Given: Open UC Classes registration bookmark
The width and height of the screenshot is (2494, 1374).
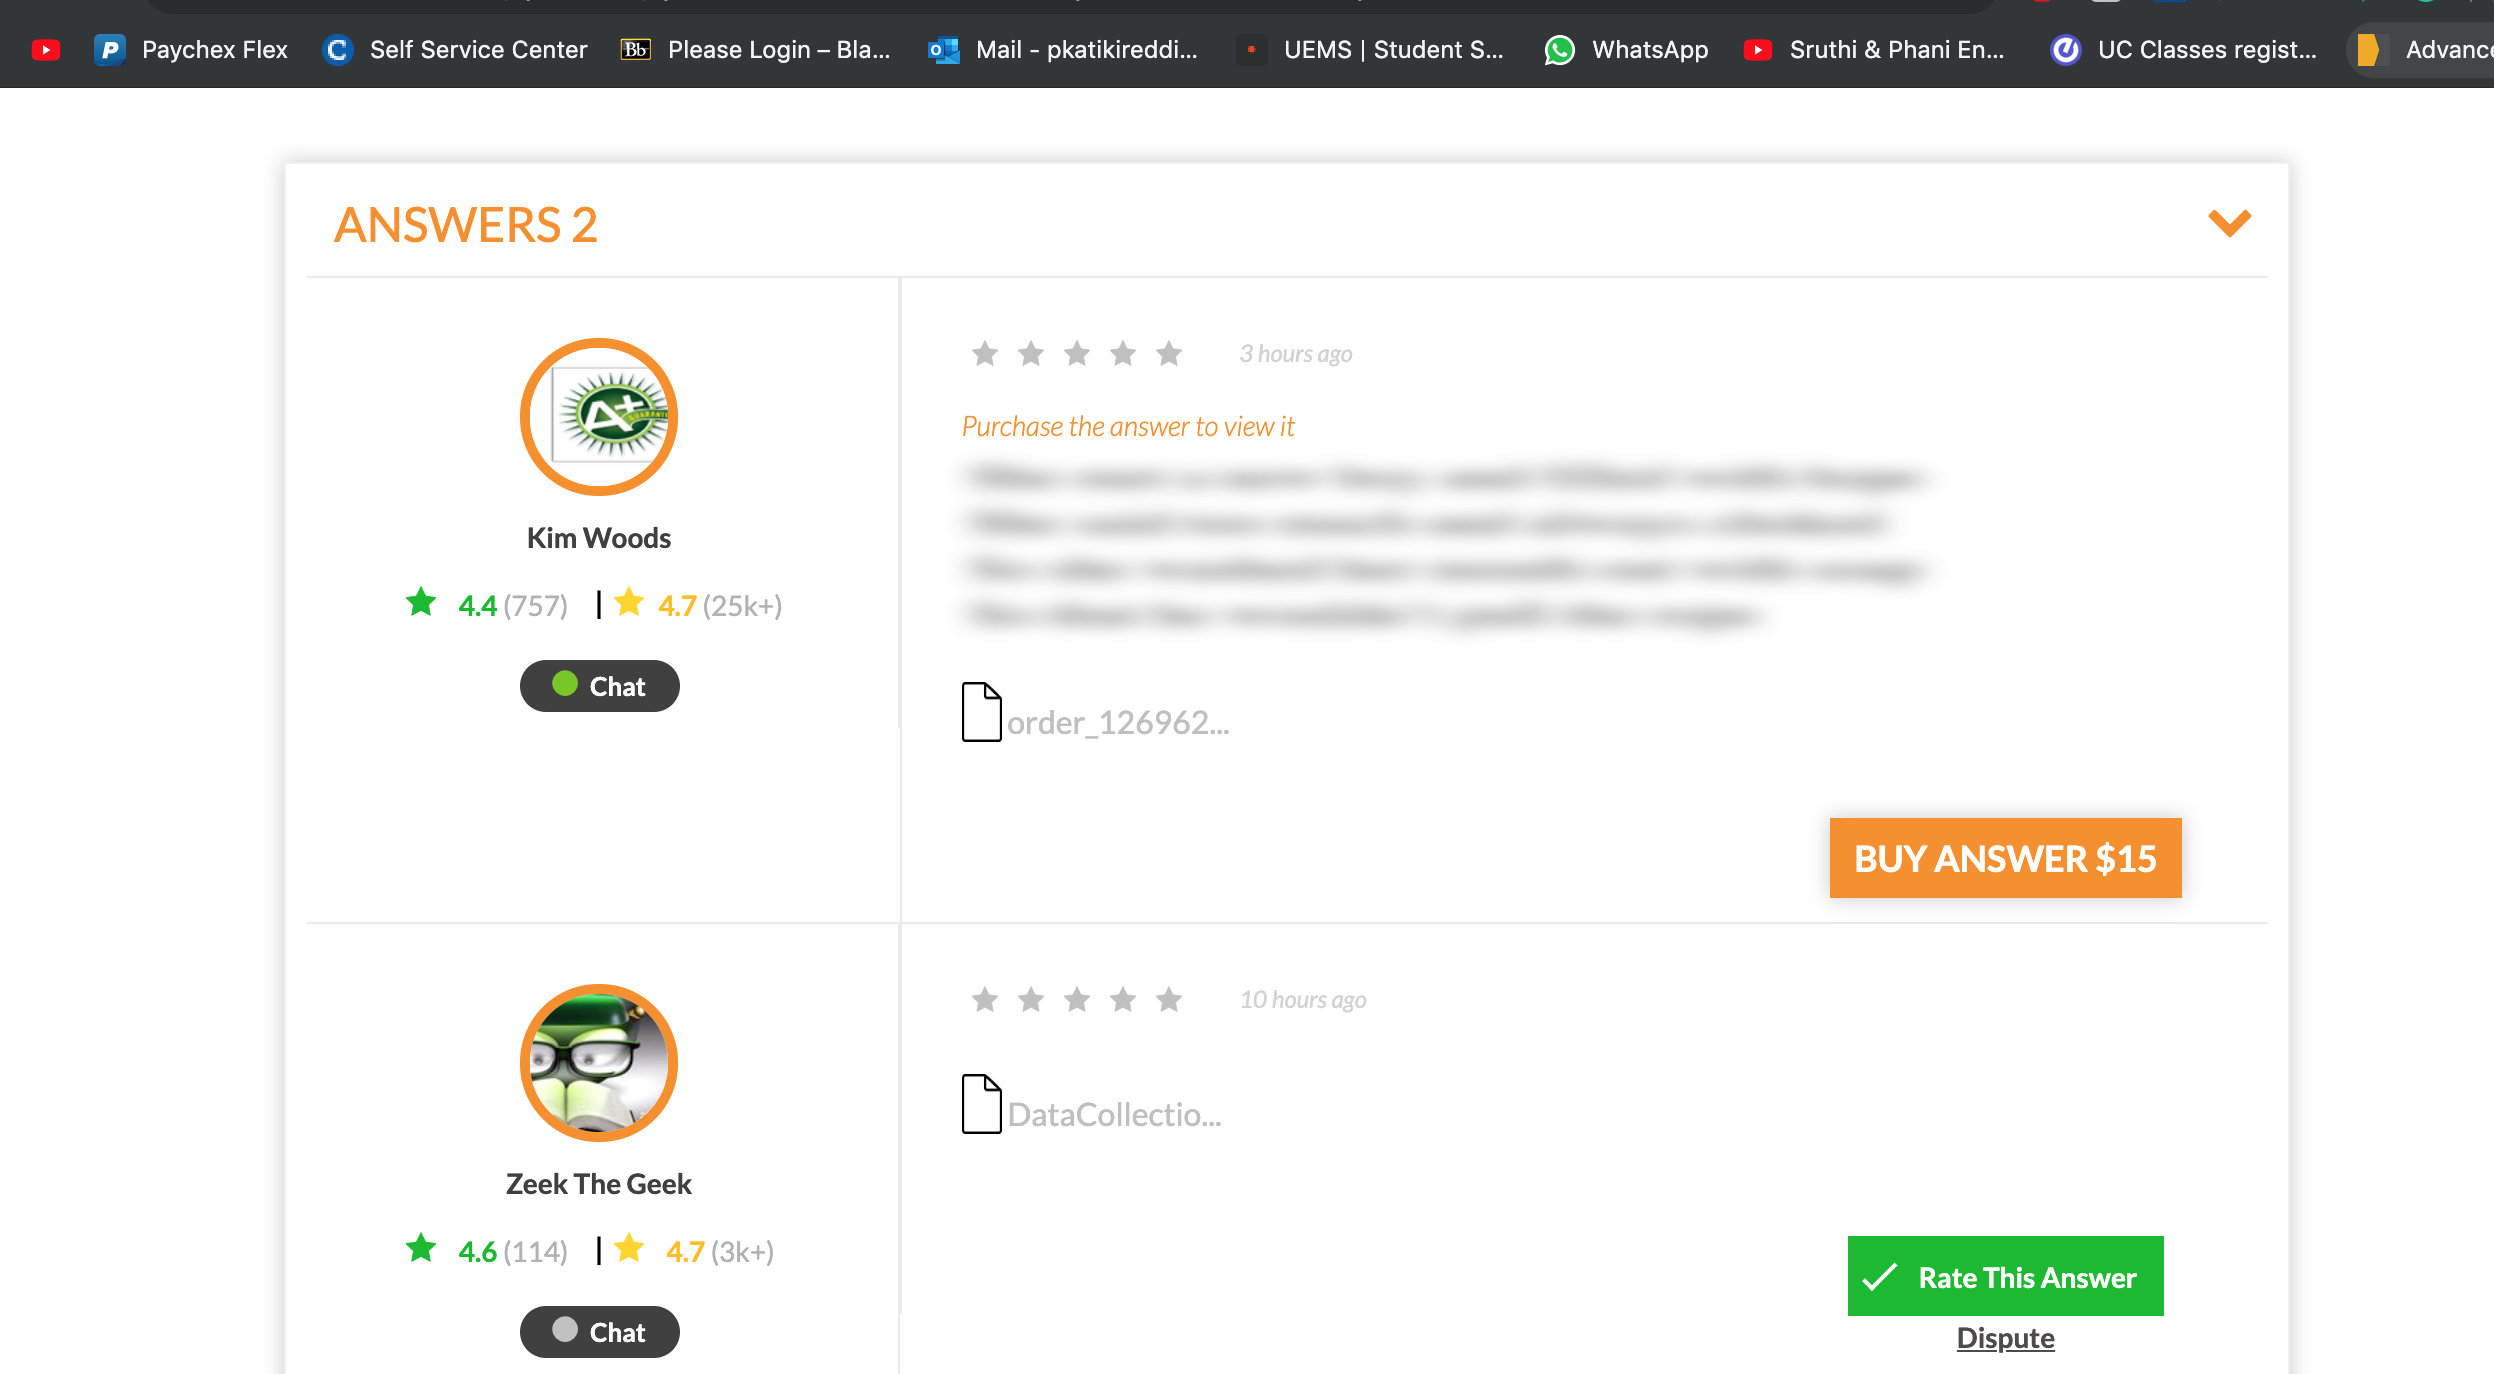Looking at the screenshot, I should click(2184, 49).
